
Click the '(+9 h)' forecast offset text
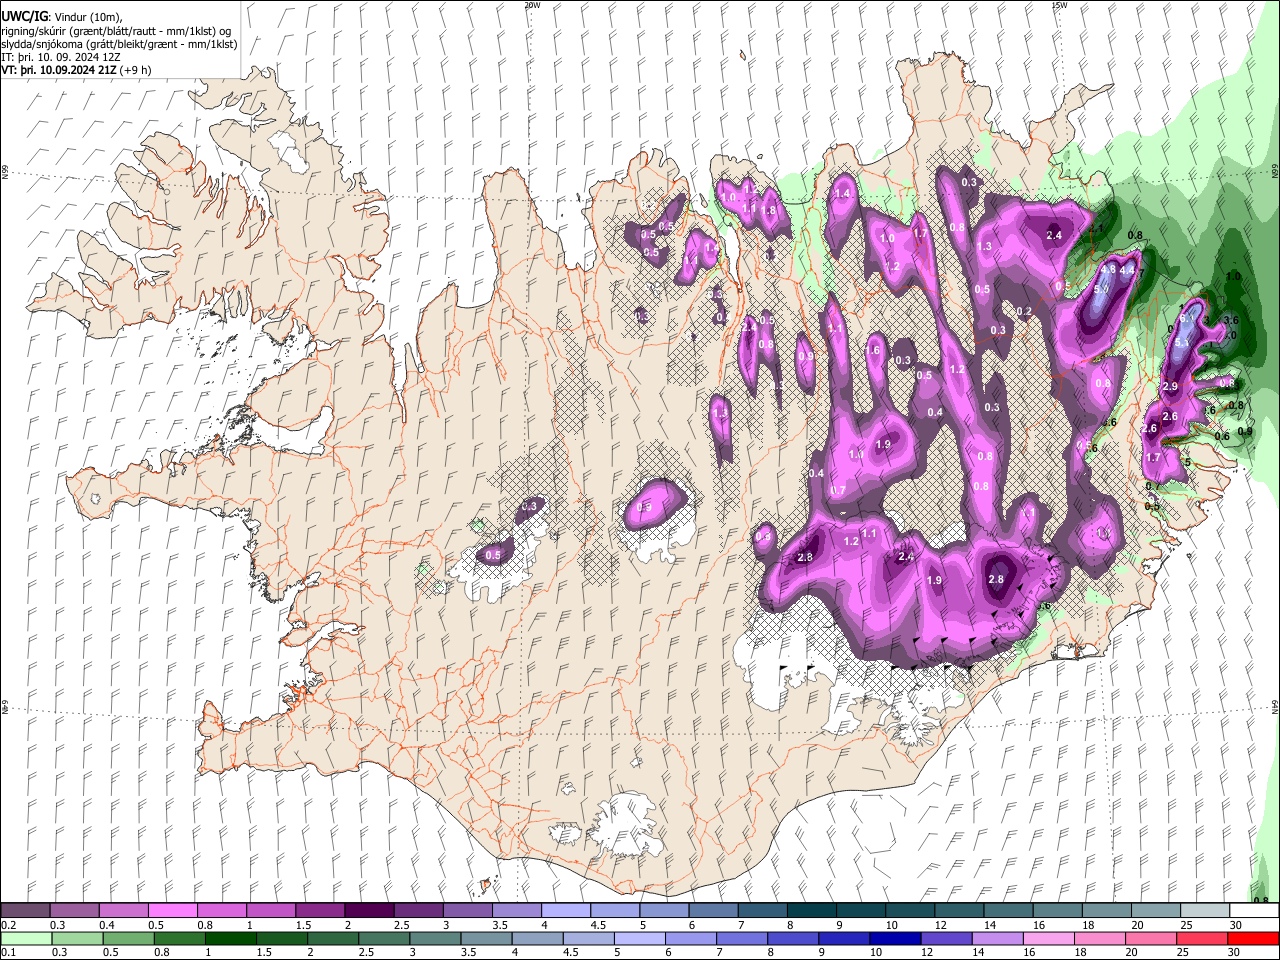[x=136, y=70]
